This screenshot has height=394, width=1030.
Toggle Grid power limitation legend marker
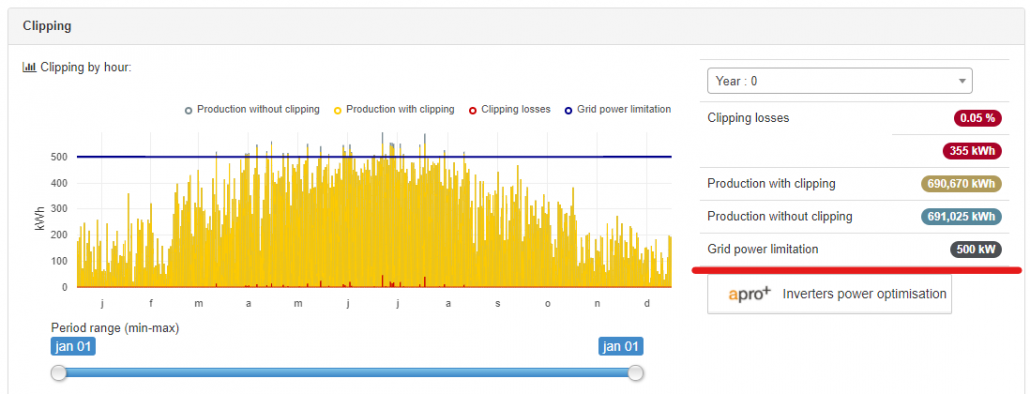point(569,110)
